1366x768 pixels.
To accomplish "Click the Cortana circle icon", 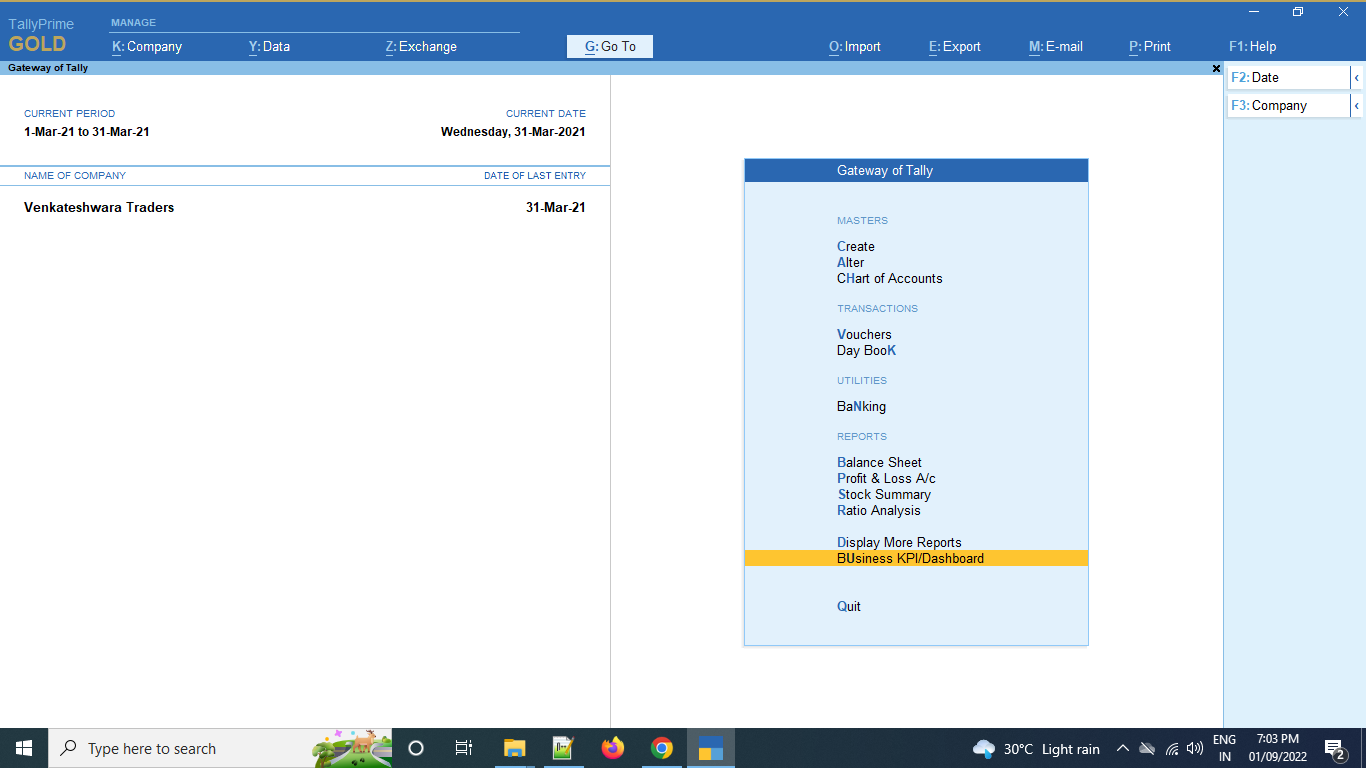I will (416, 748).
